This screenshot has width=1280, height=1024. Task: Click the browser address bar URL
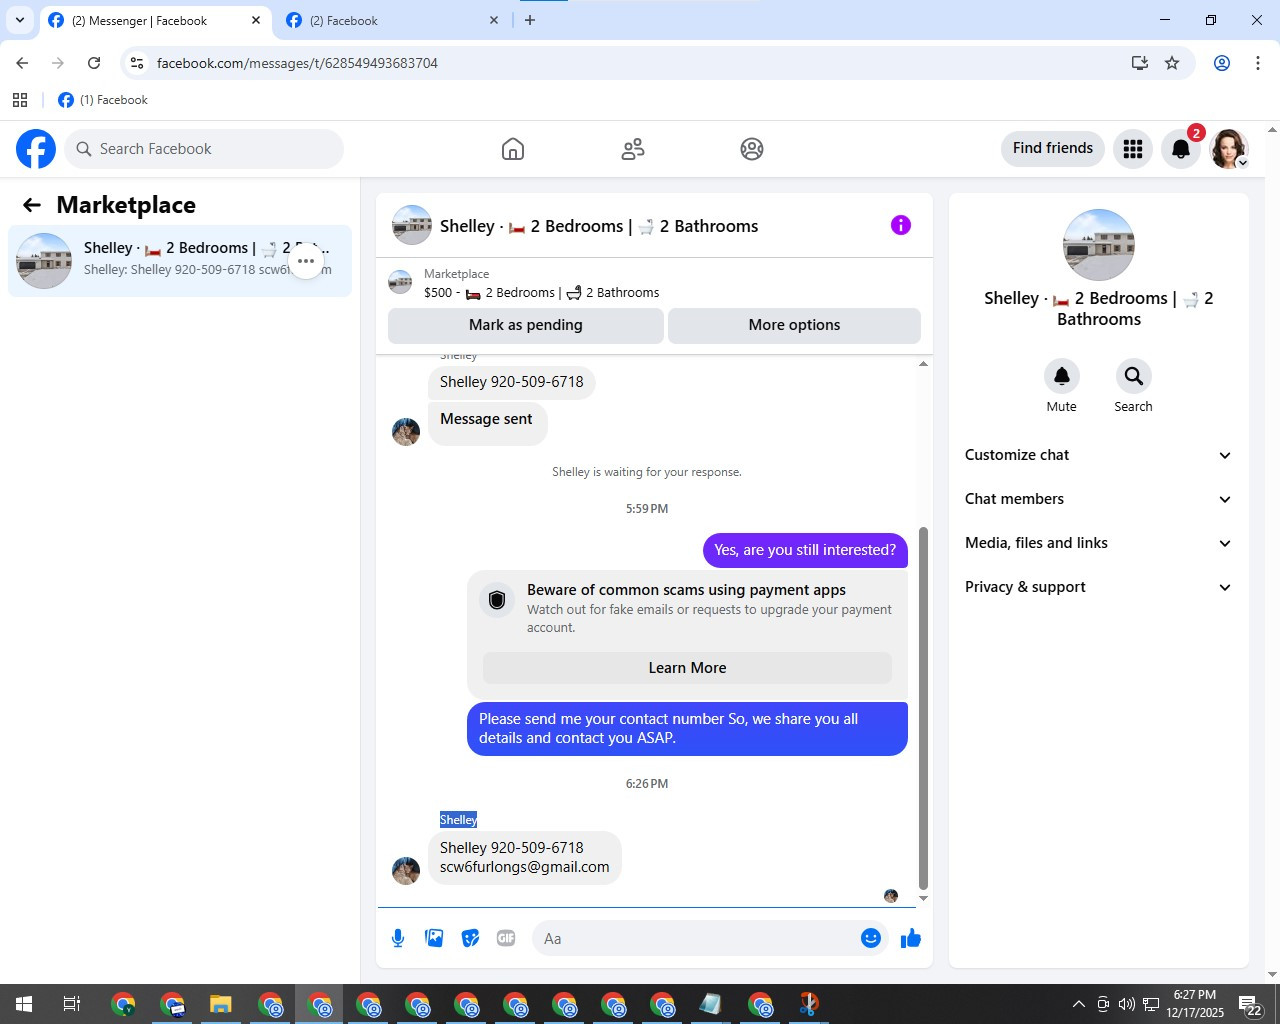(297, 63)
